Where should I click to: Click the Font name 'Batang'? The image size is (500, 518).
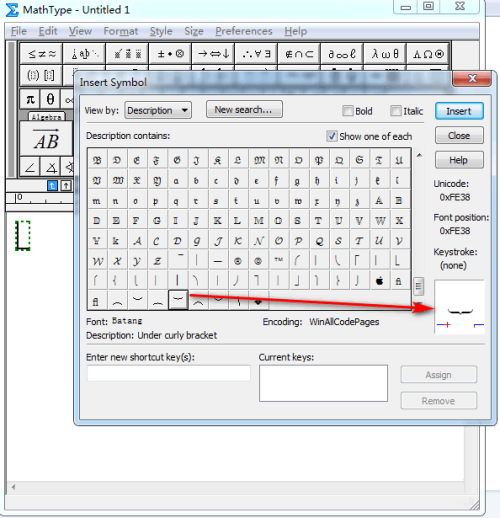pos(127,321)
